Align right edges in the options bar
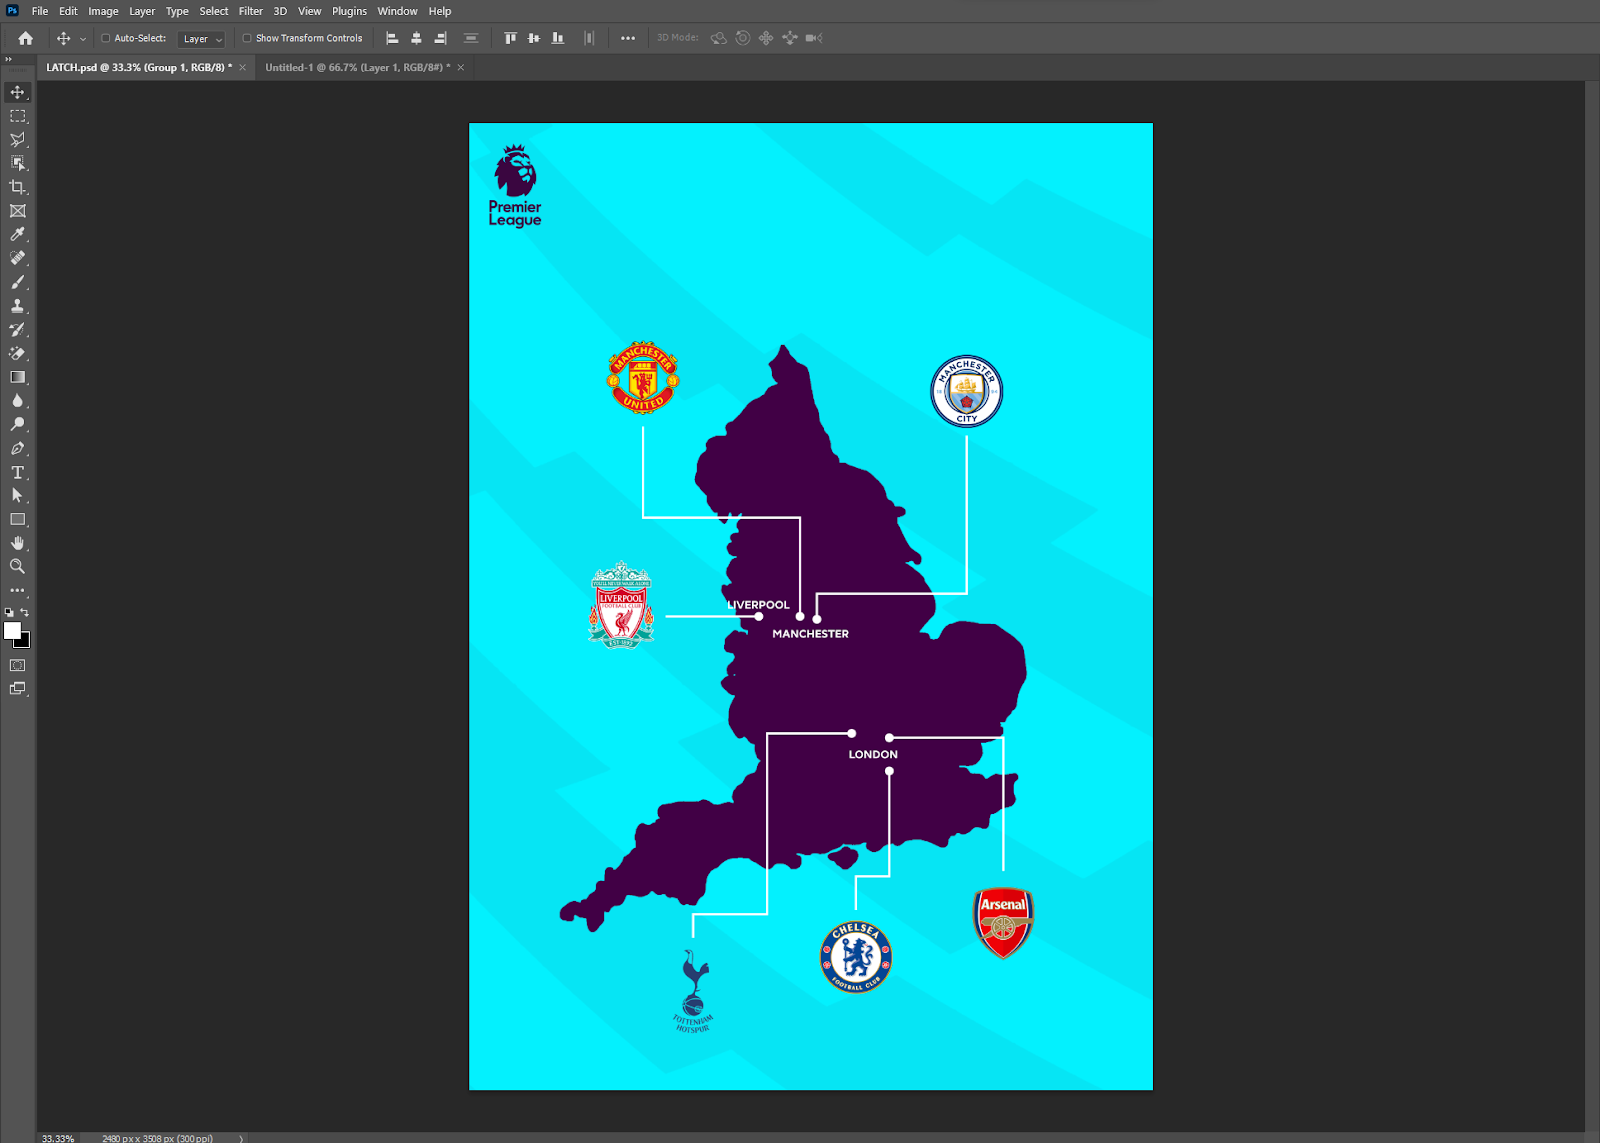The height and width of the screenshot is (1143, 1600). (x=440, y=38)
